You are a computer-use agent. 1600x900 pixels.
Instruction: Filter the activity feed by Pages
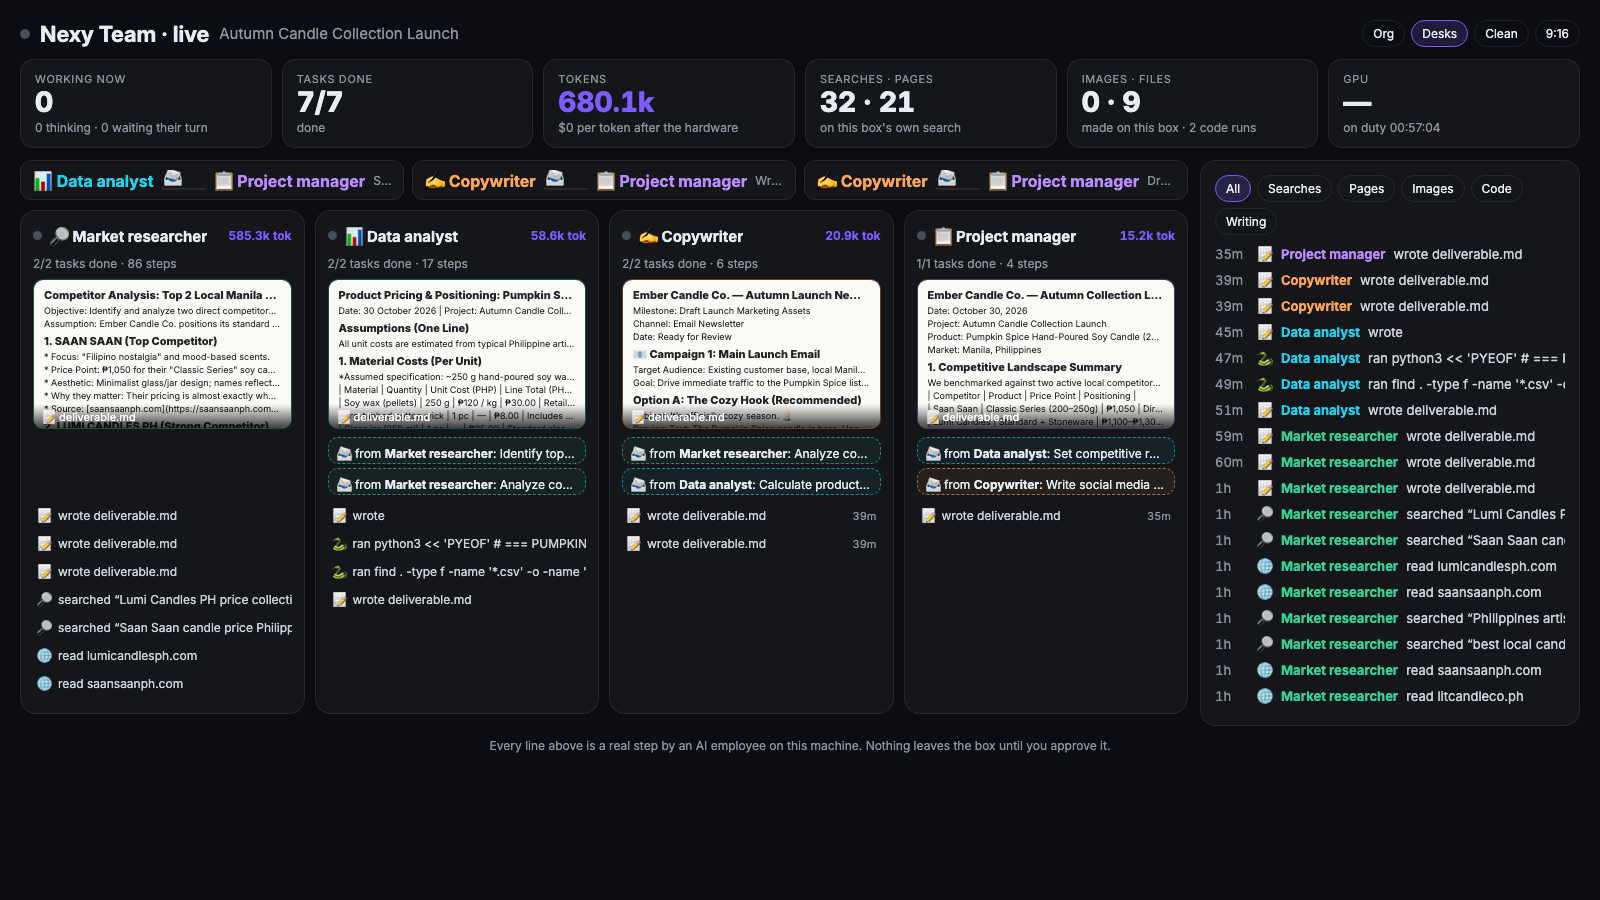pyautogui.click(x=1366, y=189)
